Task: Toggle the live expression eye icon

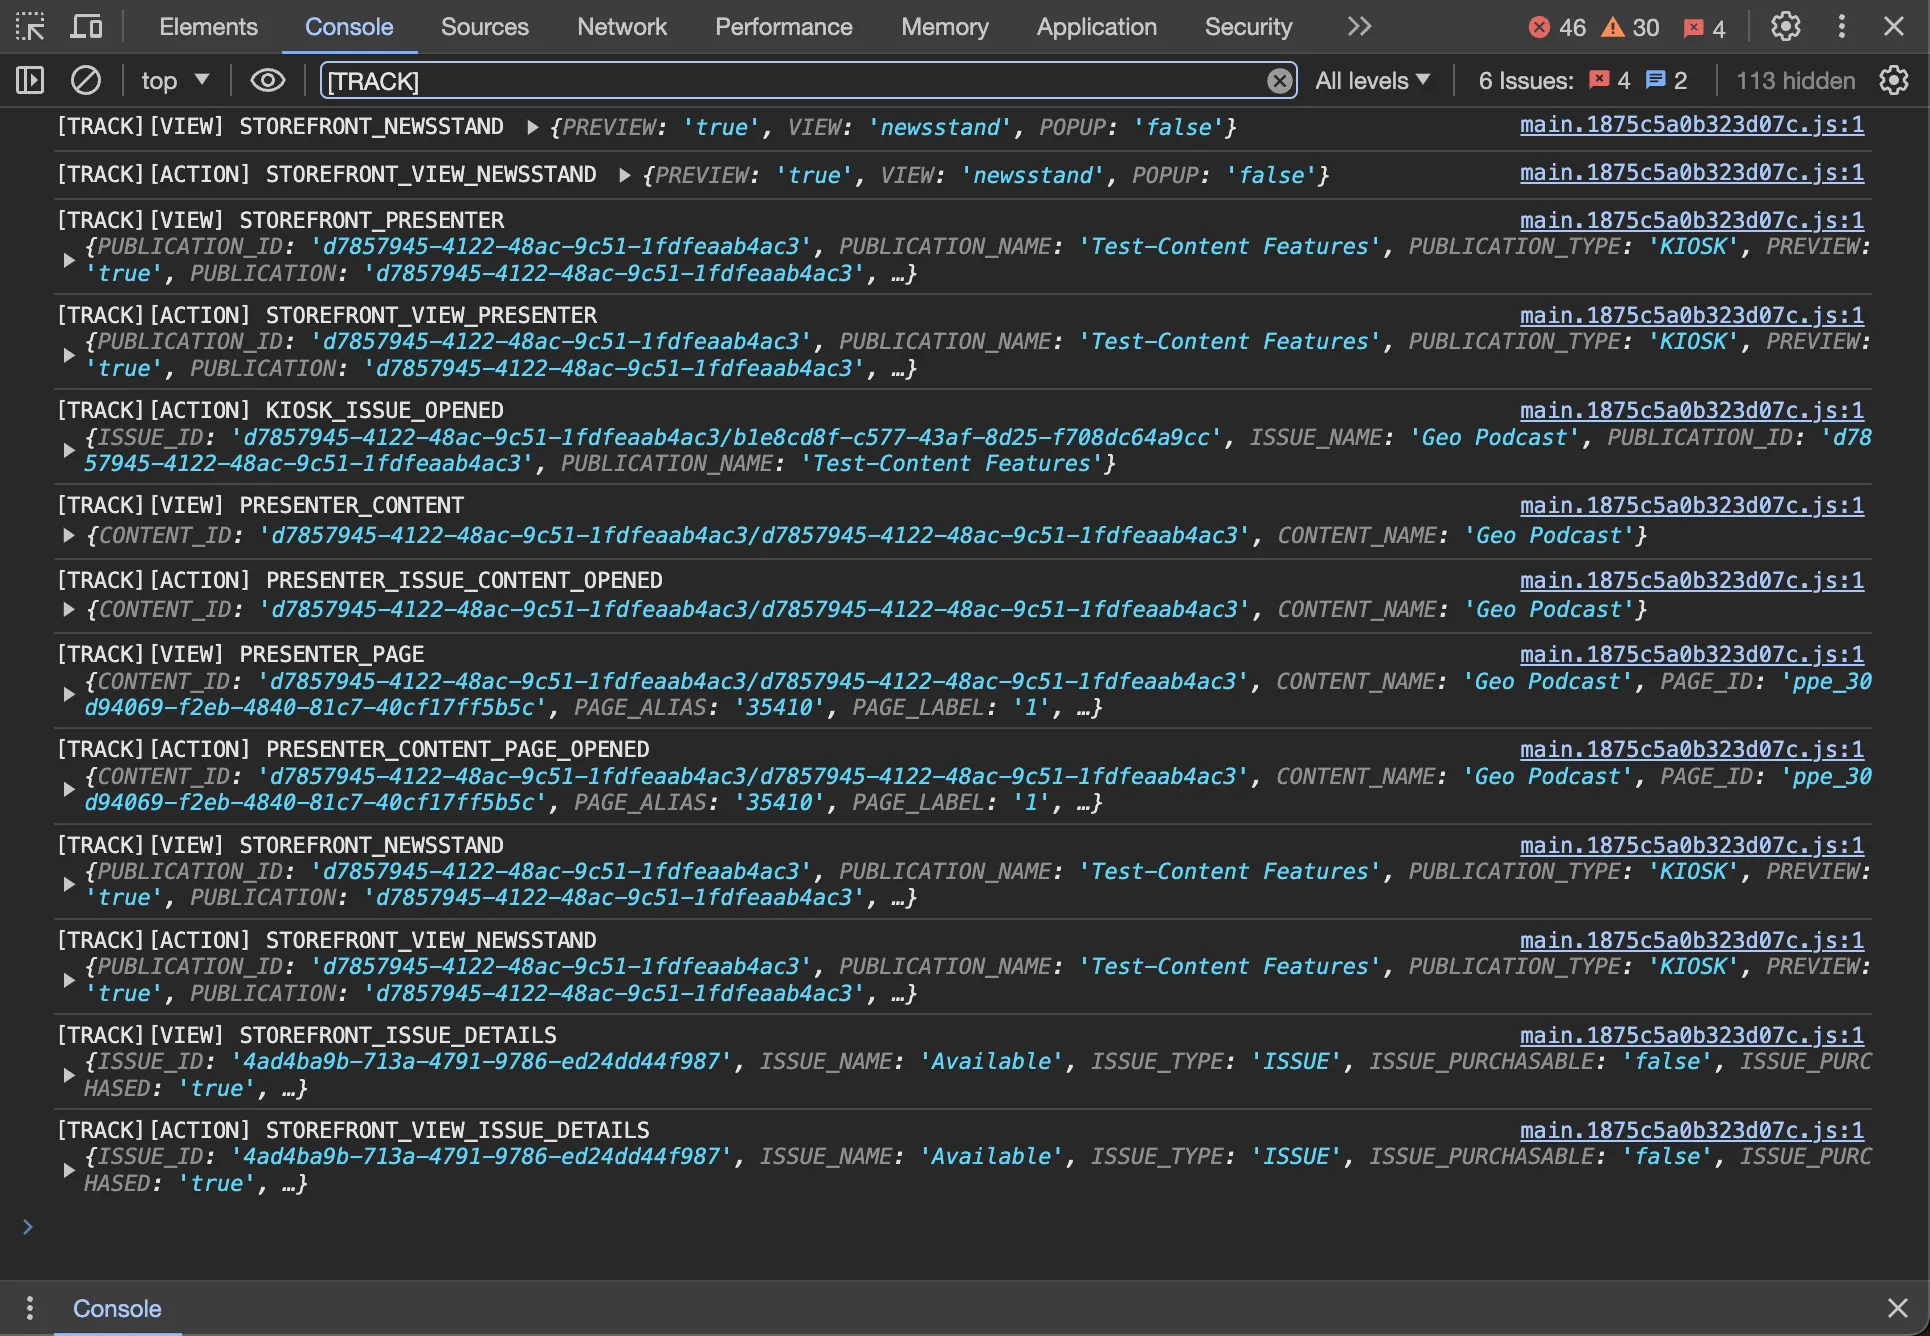Action: [267, 80]
